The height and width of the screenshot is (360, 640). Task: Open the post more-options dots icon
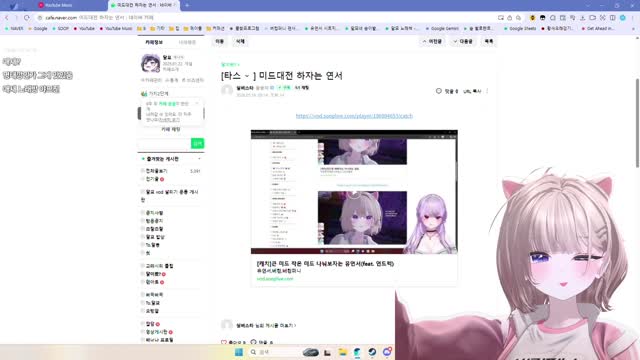tap(487, 91)
